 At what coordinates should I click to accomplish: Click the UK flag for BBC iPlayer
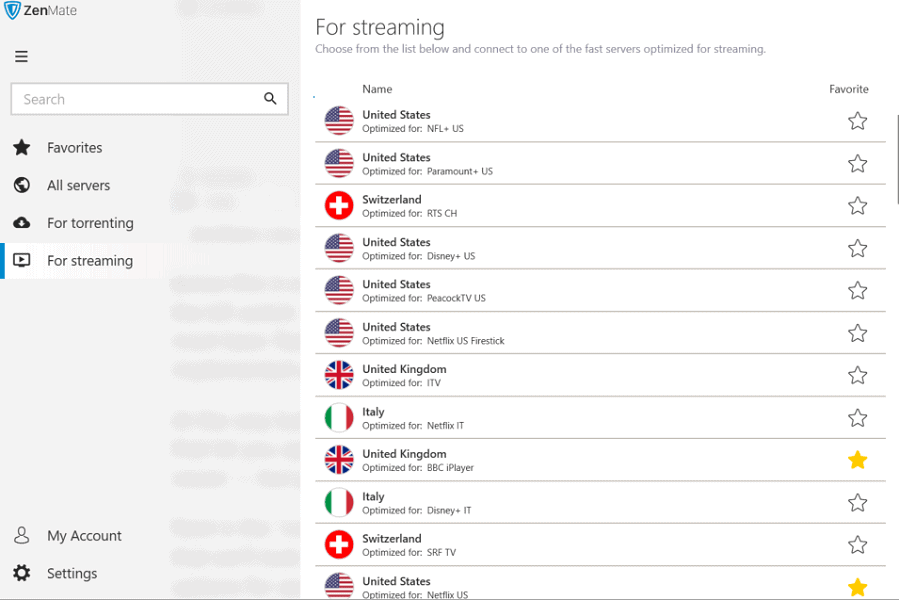[339, 460]
